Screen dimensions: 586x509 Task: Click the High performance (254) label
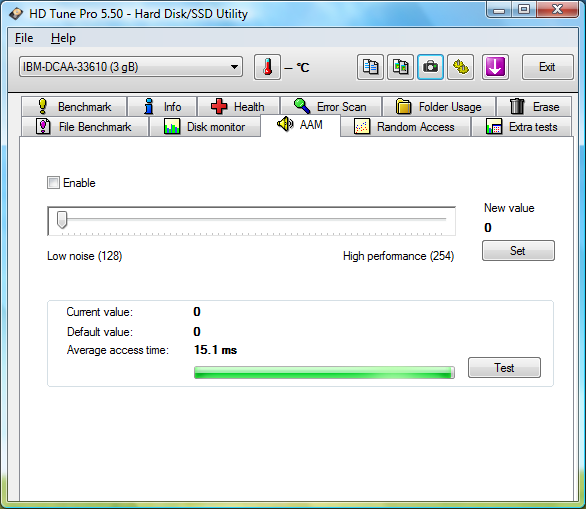click(x=398, y=256)
